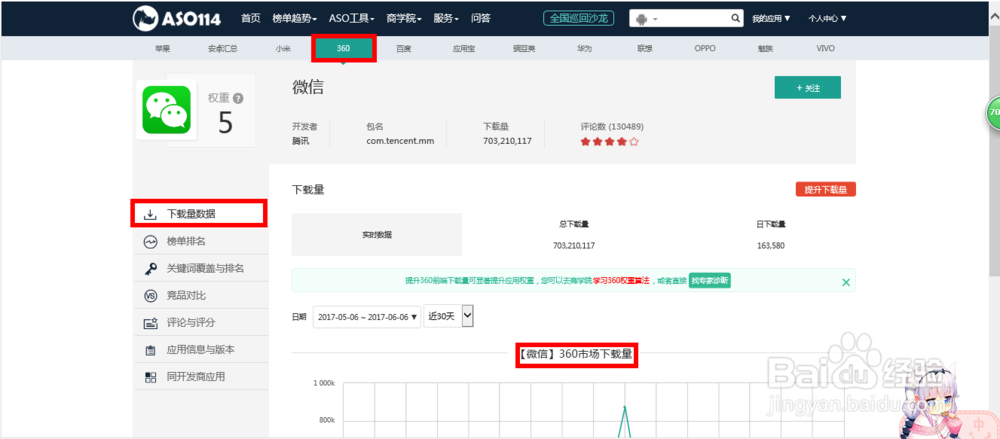Open the 近30天 period dropdown
Viewport: 1000px width, 439px height.
click(449, 316)
